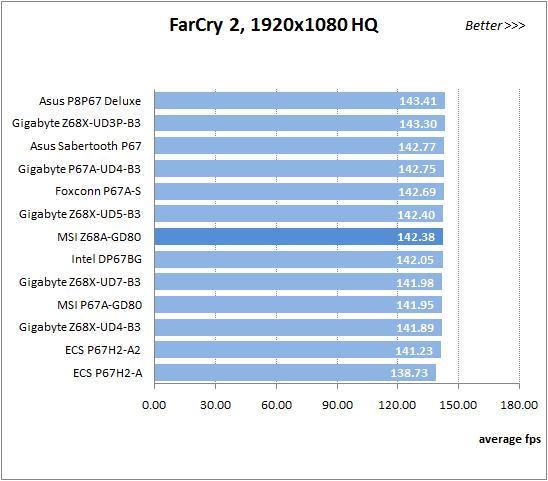Click the 'Gigabyte Z68X-UD5-B3' label
This screenshot has height=481, width=548.
coord(80,214)
